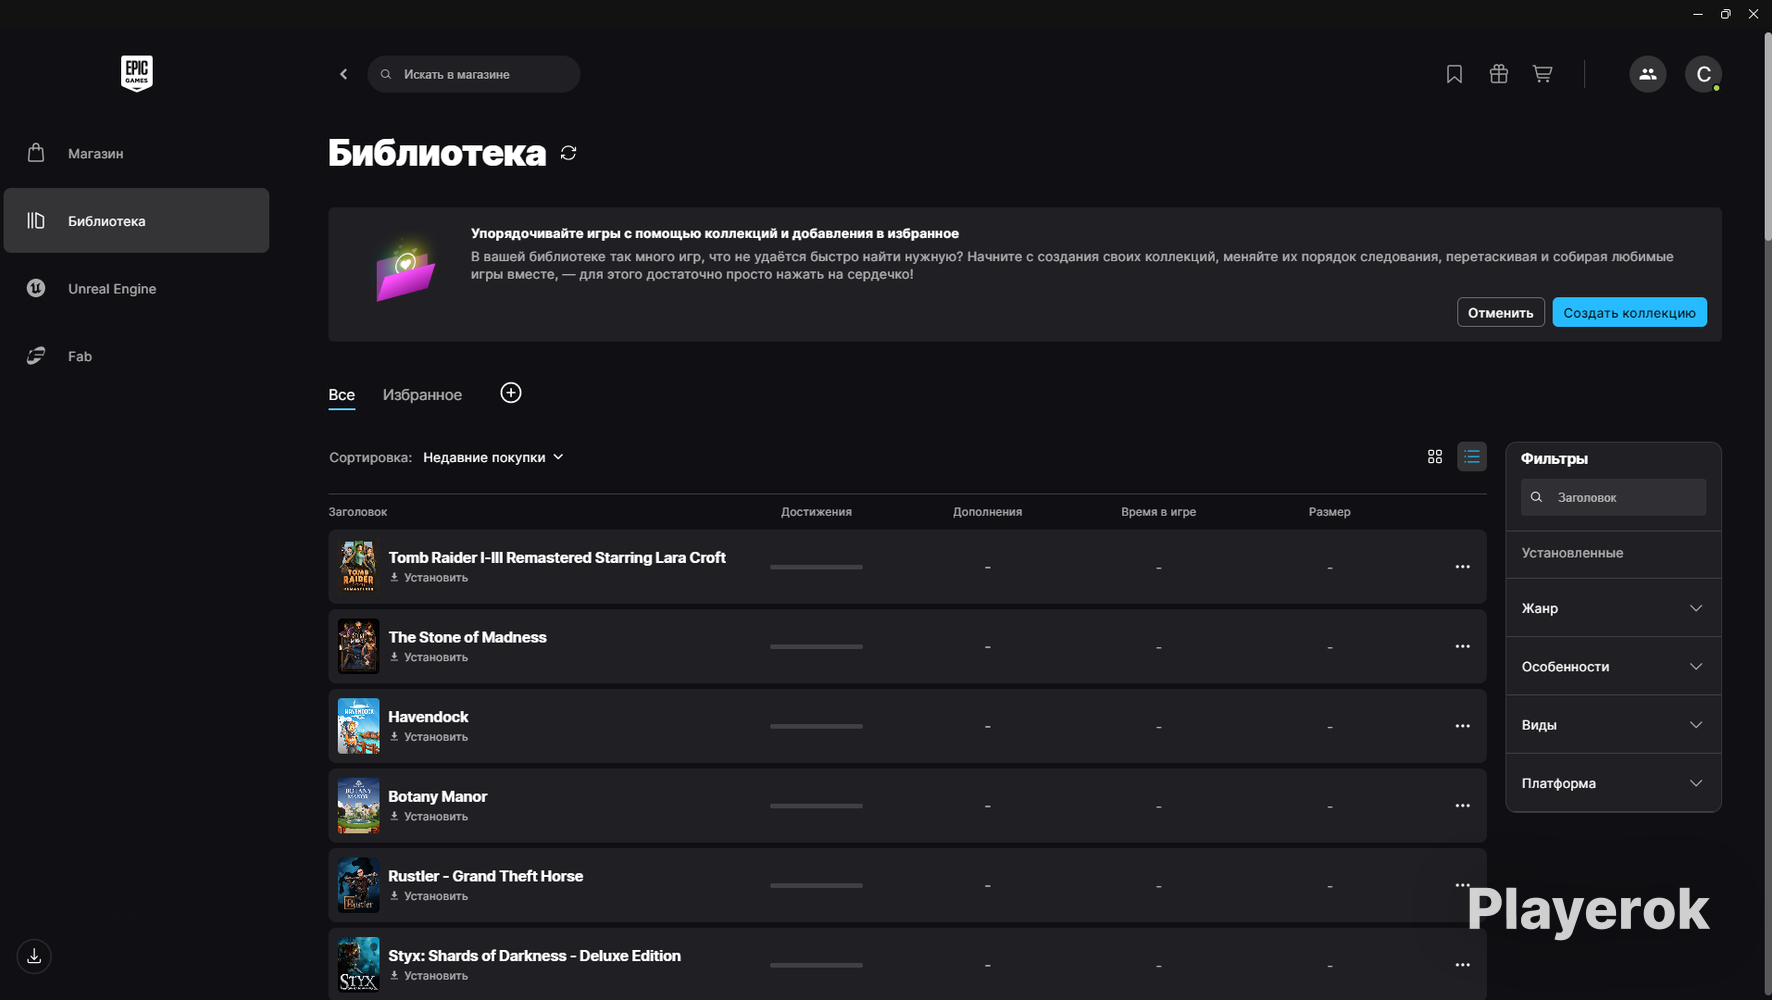Open the friends list icon

pos(1648,74)
